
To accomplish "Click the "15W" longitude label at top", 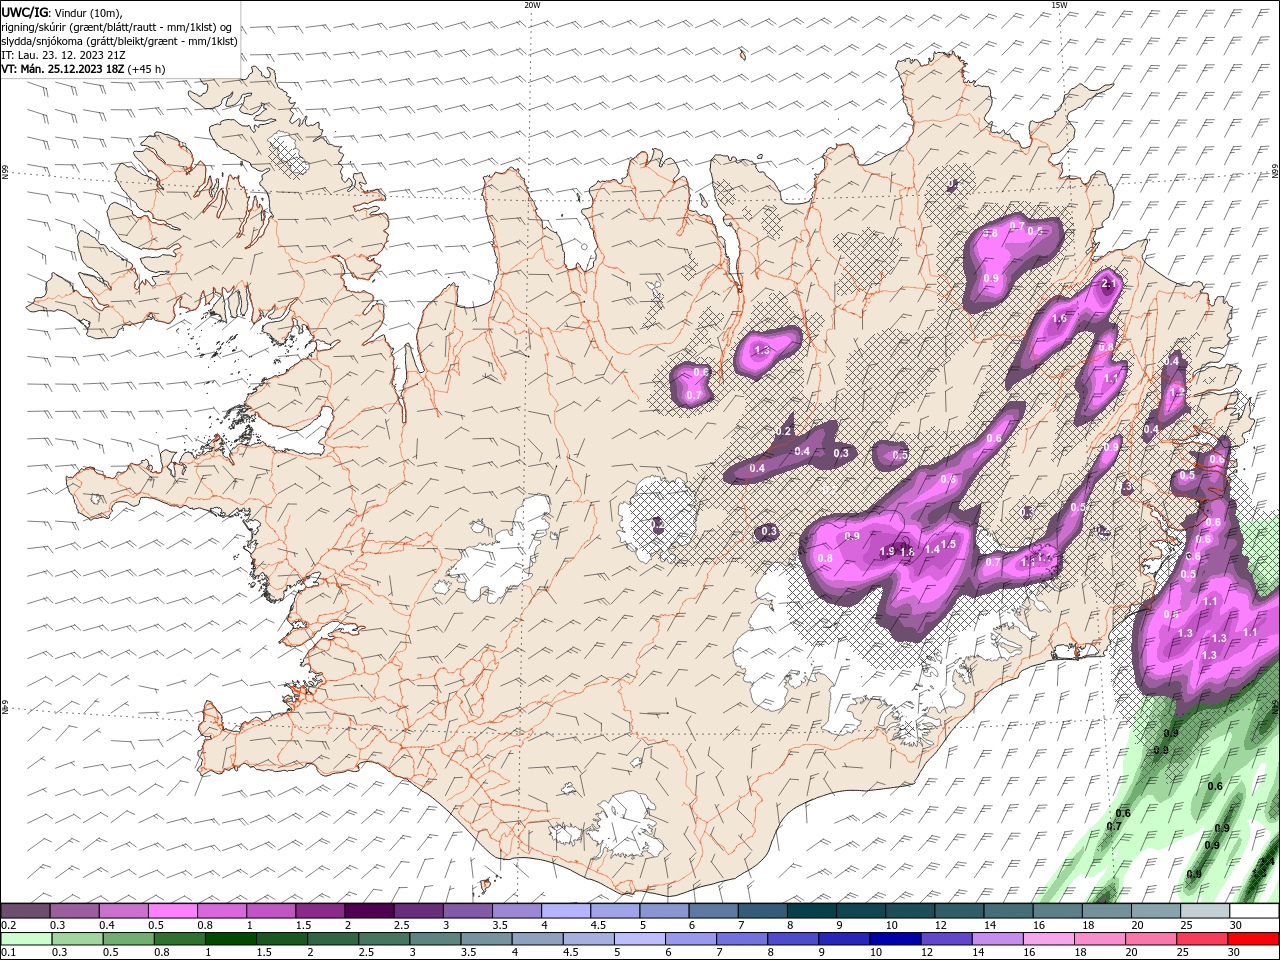I will [x=1059, y=5].
